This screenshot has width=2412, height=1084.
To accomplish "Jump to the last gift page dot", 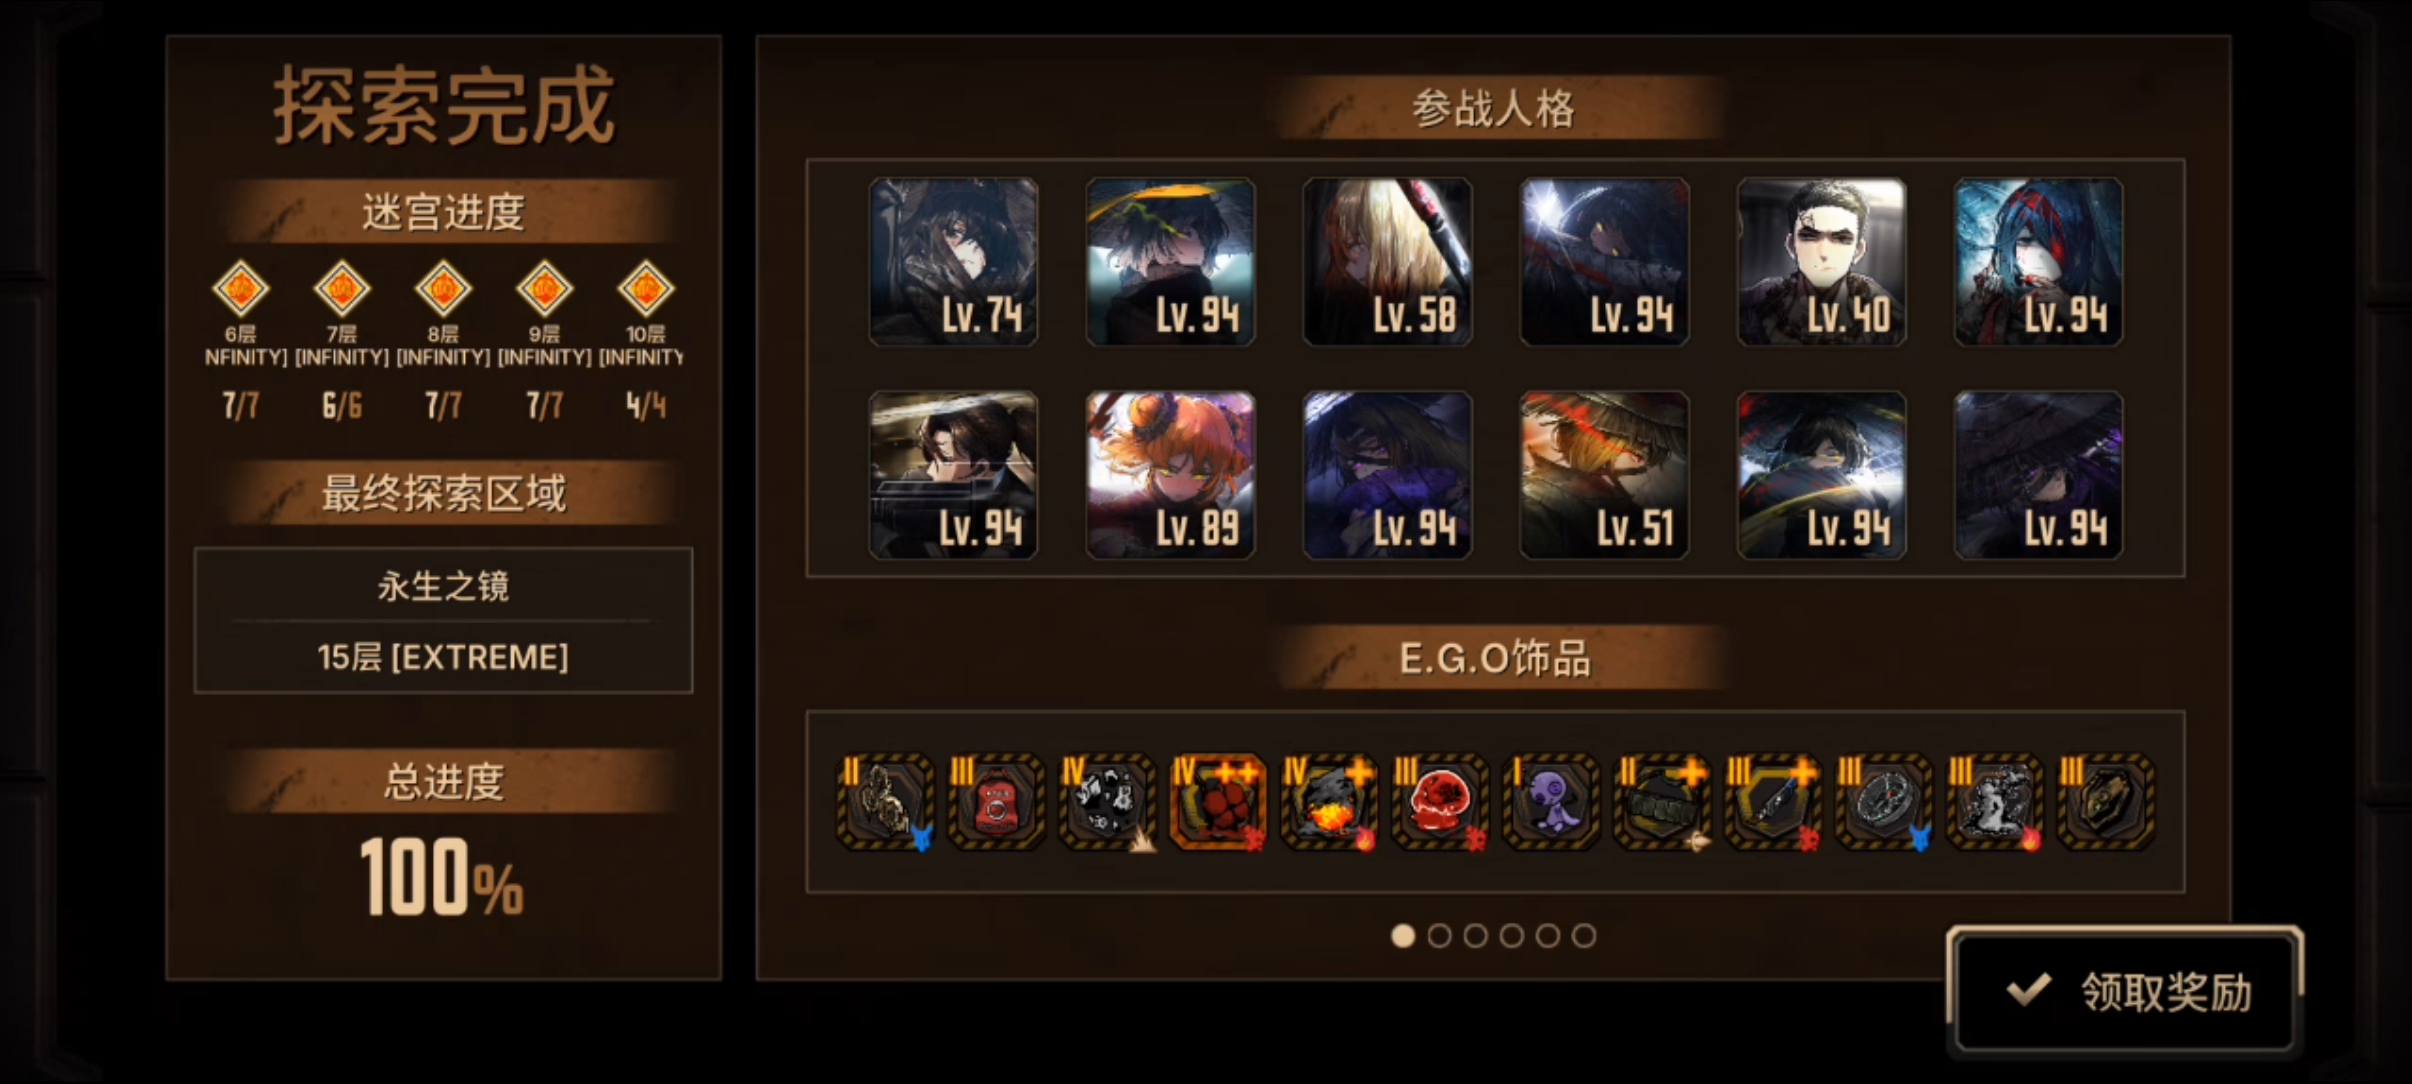I will point(1584,936).
